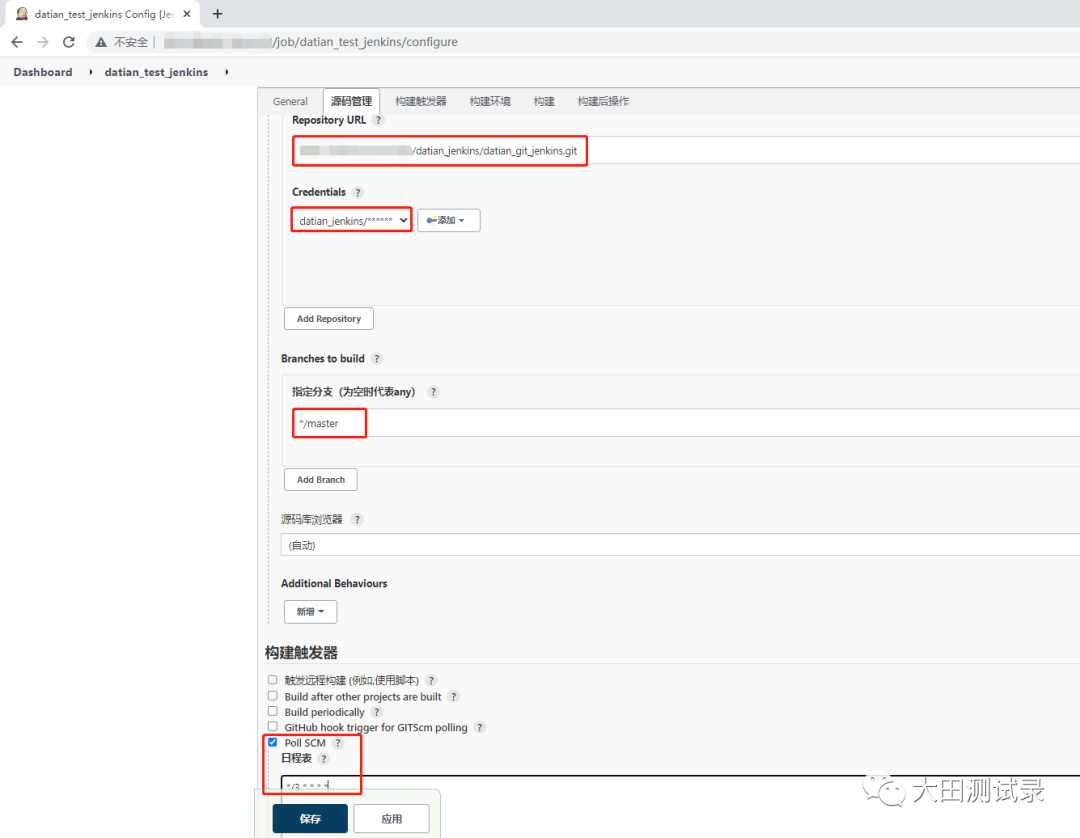The height and width of the screenshot is (838, 1080).
Task: Uncheck Poll SCM checkbox
Action: (273, 742)
